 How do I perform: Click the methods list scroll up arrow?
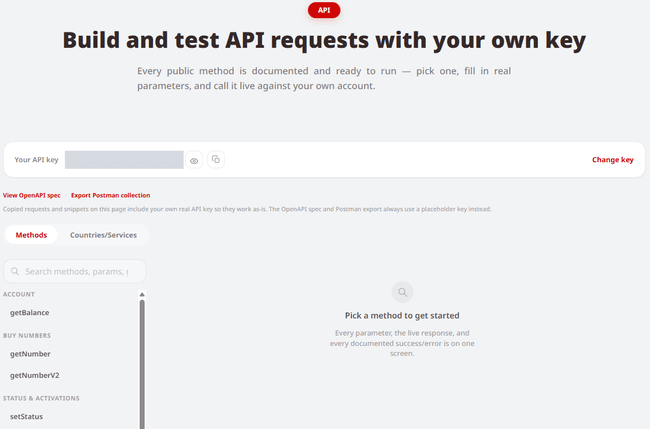142,294
